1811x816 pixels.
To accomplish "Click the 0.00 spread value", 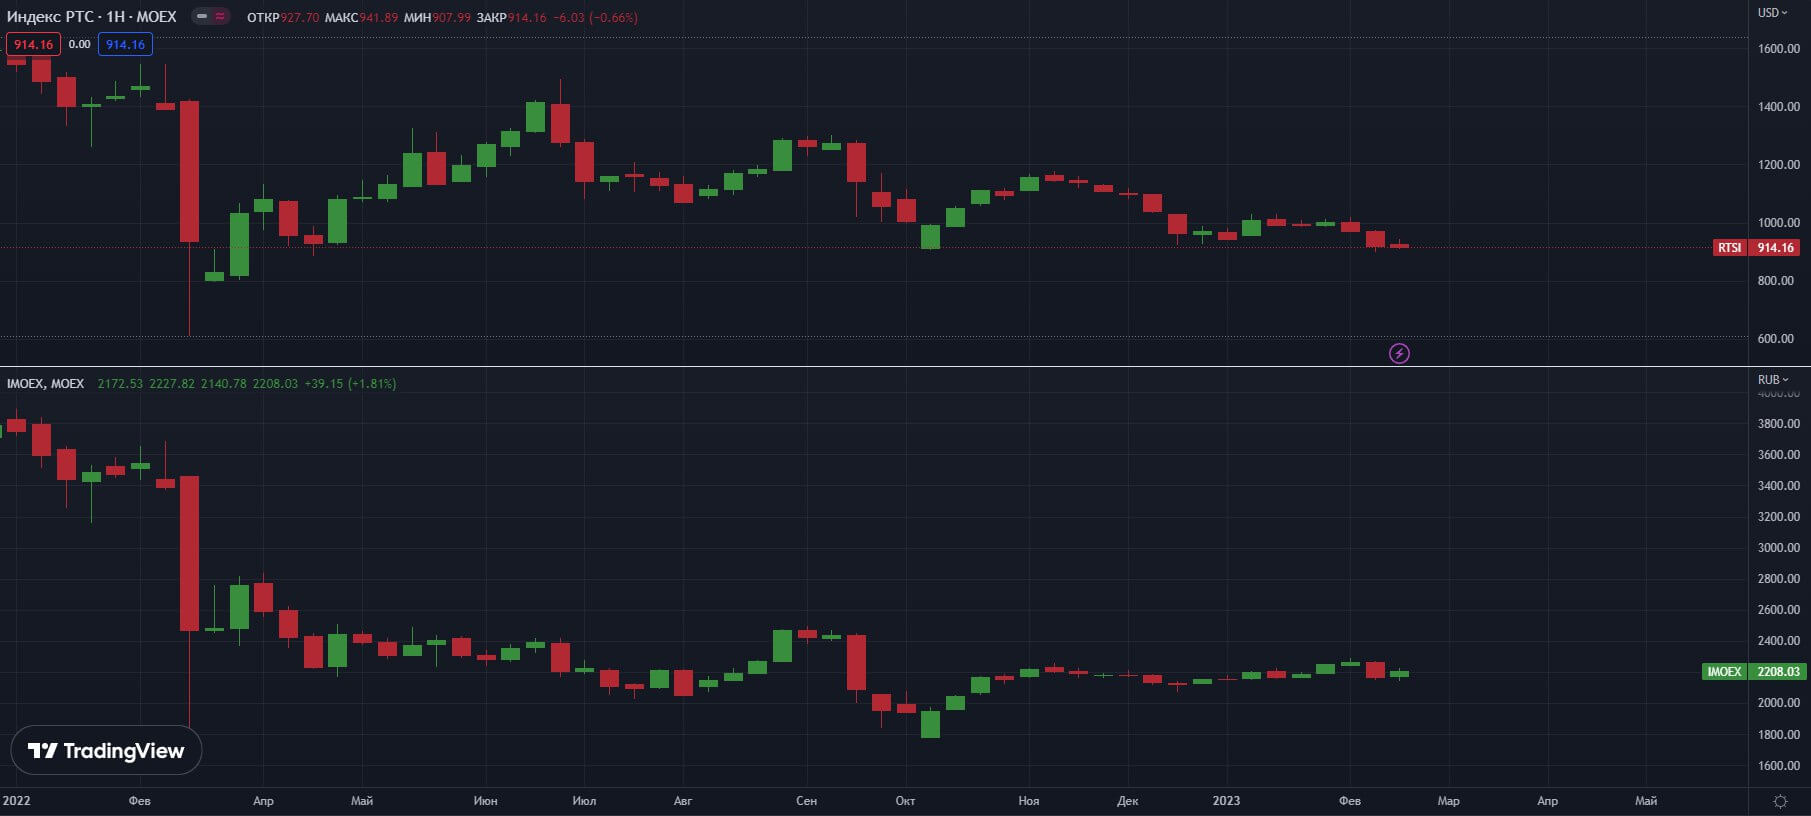I will 79,44.
